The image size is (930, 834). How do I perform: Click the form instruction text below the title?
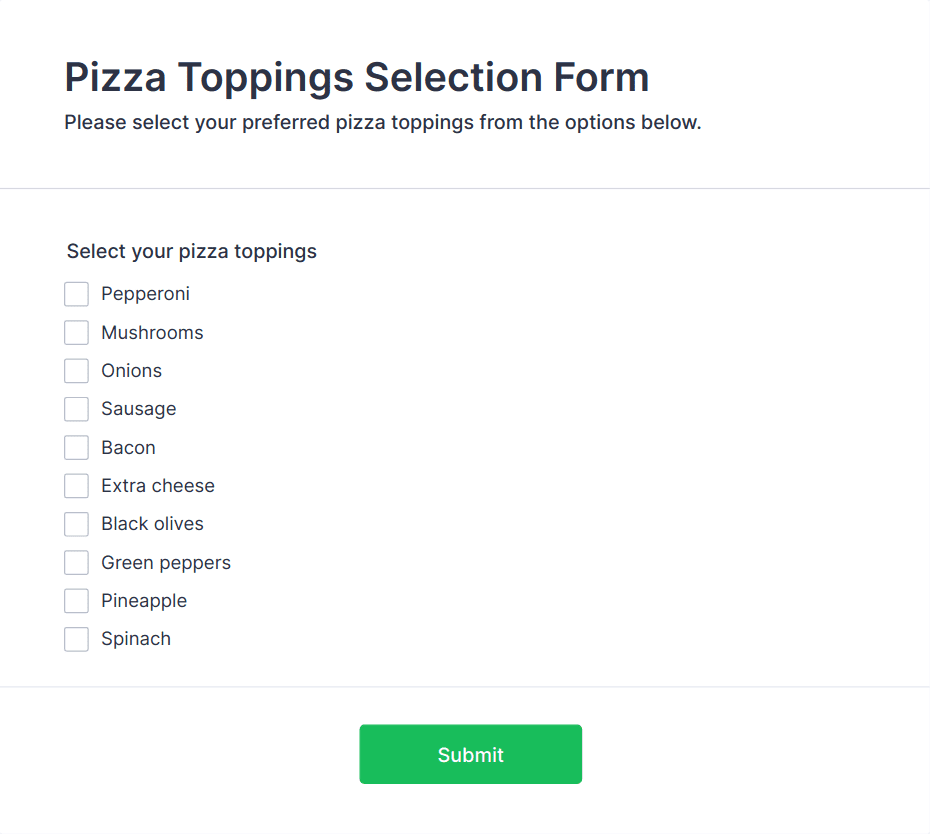[382, 122]
